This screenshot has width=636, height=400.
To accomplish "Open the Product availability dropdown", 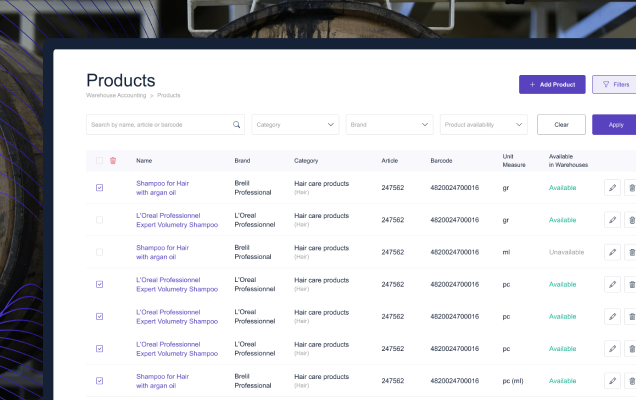I will click(x=483, y=125).
